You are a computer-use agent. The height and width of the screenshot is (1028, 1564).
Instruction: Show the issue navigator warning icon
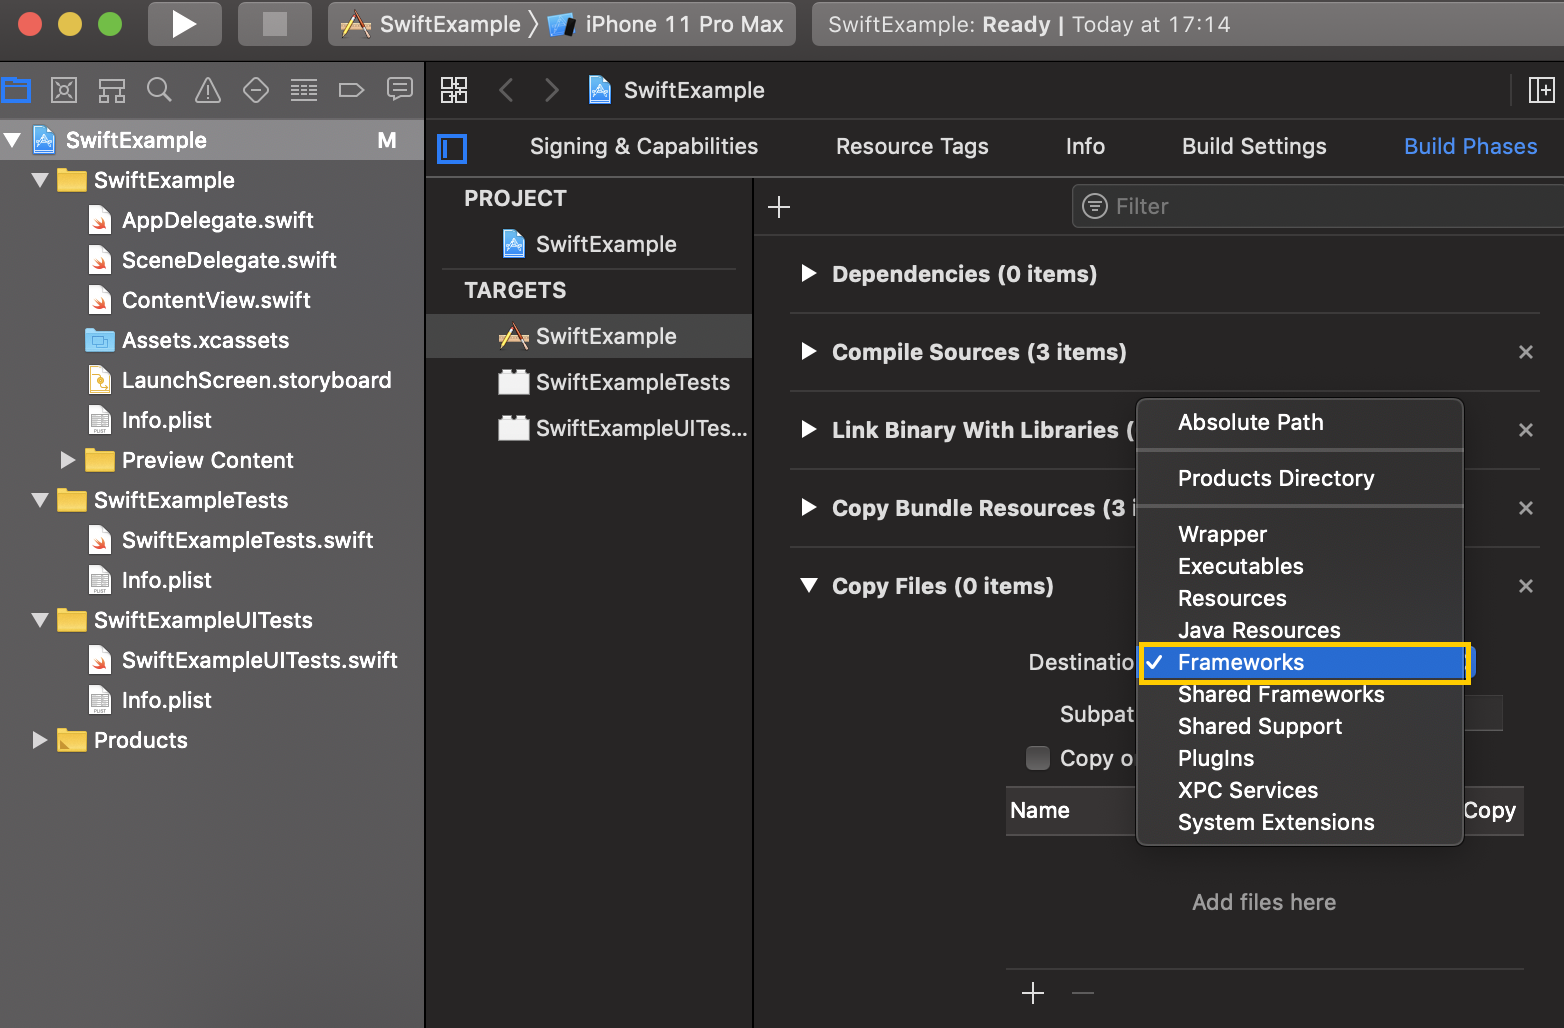[x=208, y=91]
